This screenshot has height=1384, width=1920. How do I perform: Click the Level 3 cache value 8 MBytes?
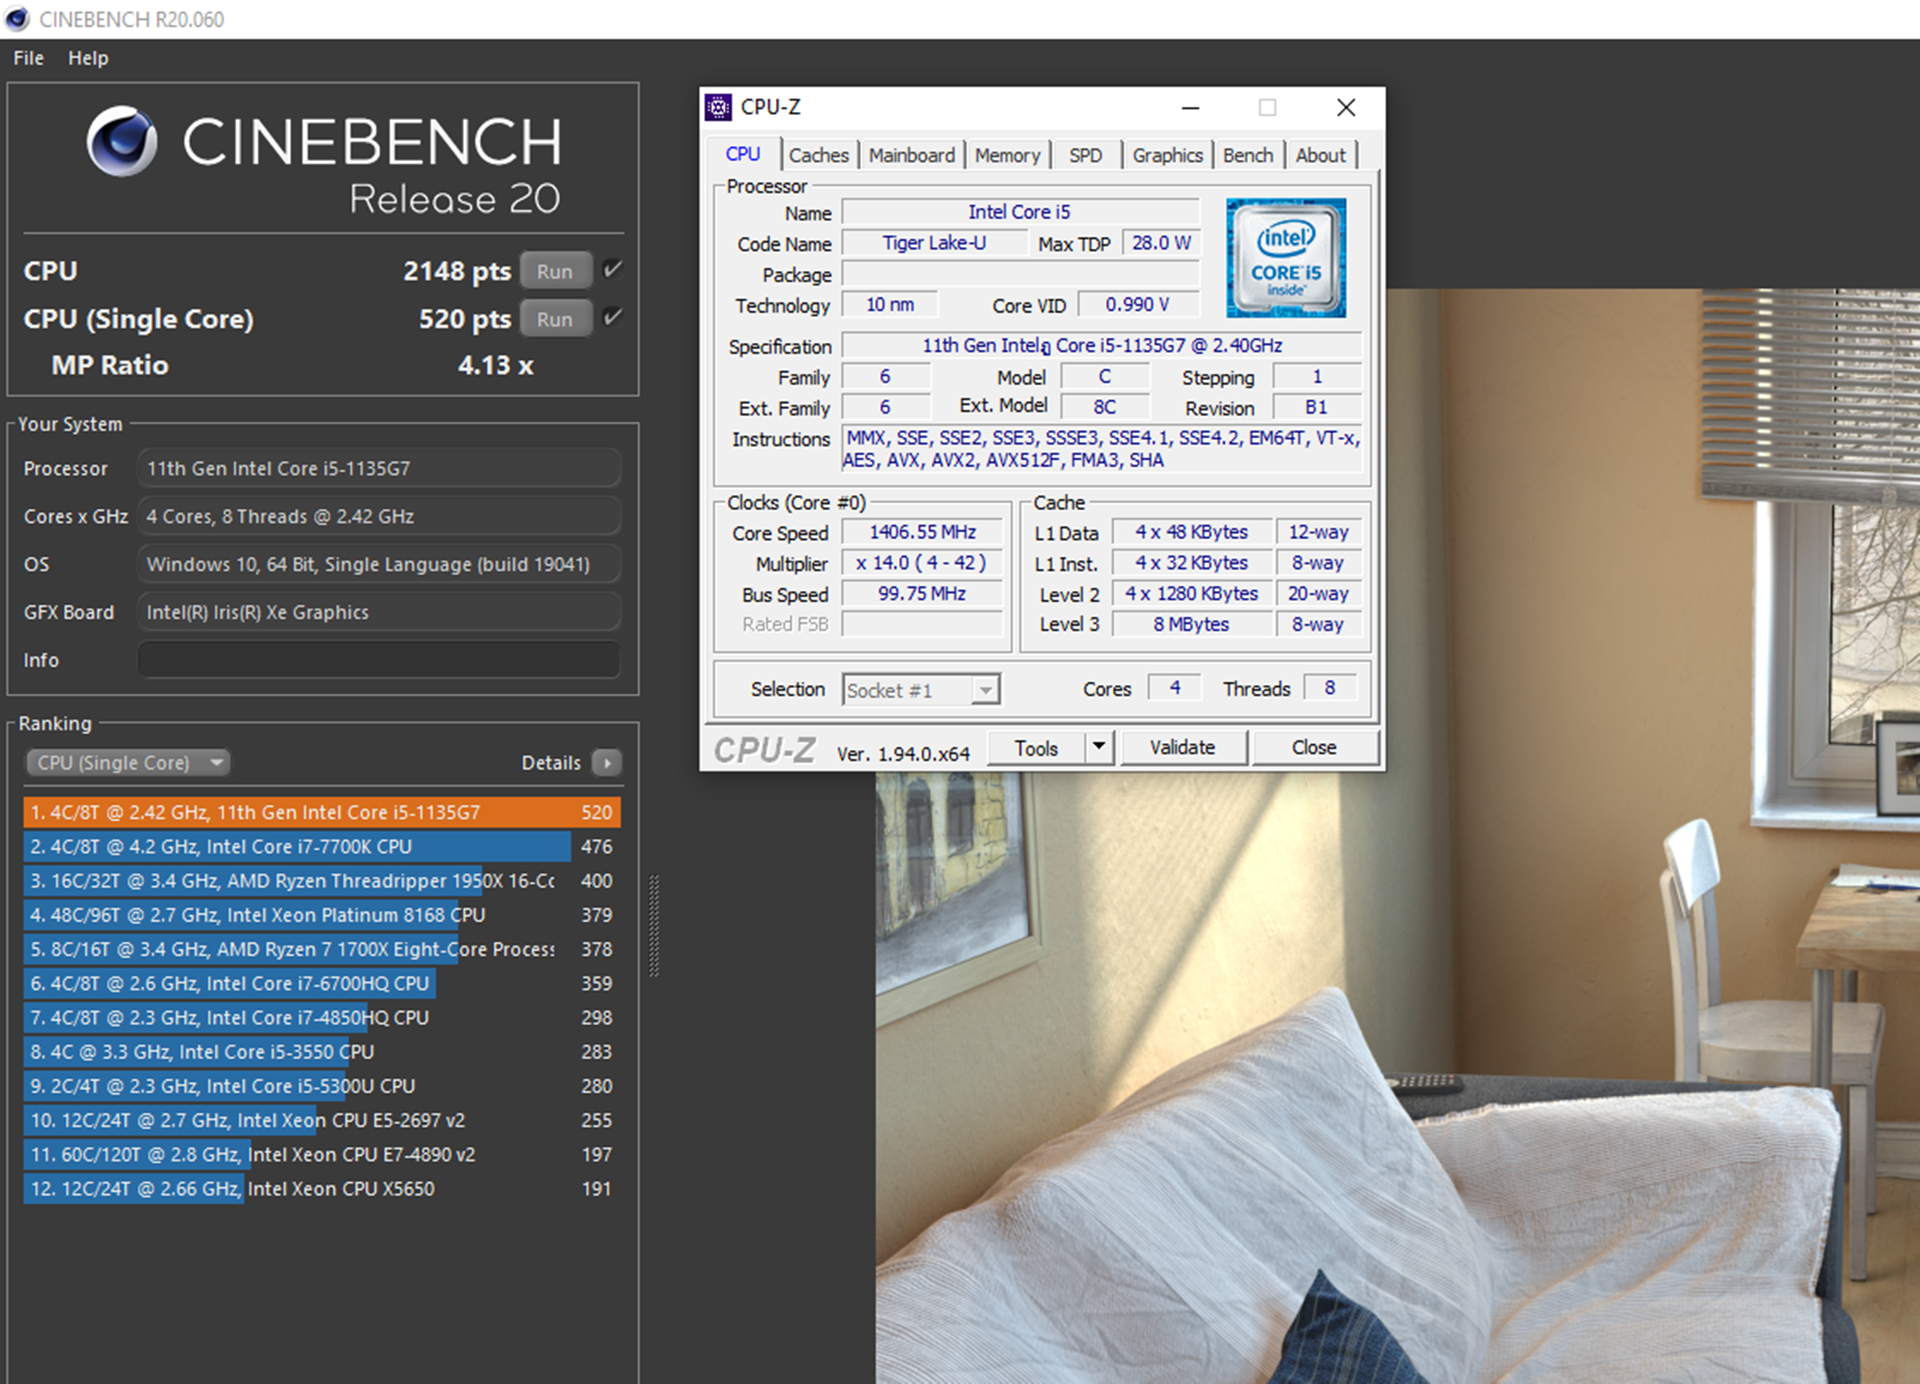(x=1191, y=624)
